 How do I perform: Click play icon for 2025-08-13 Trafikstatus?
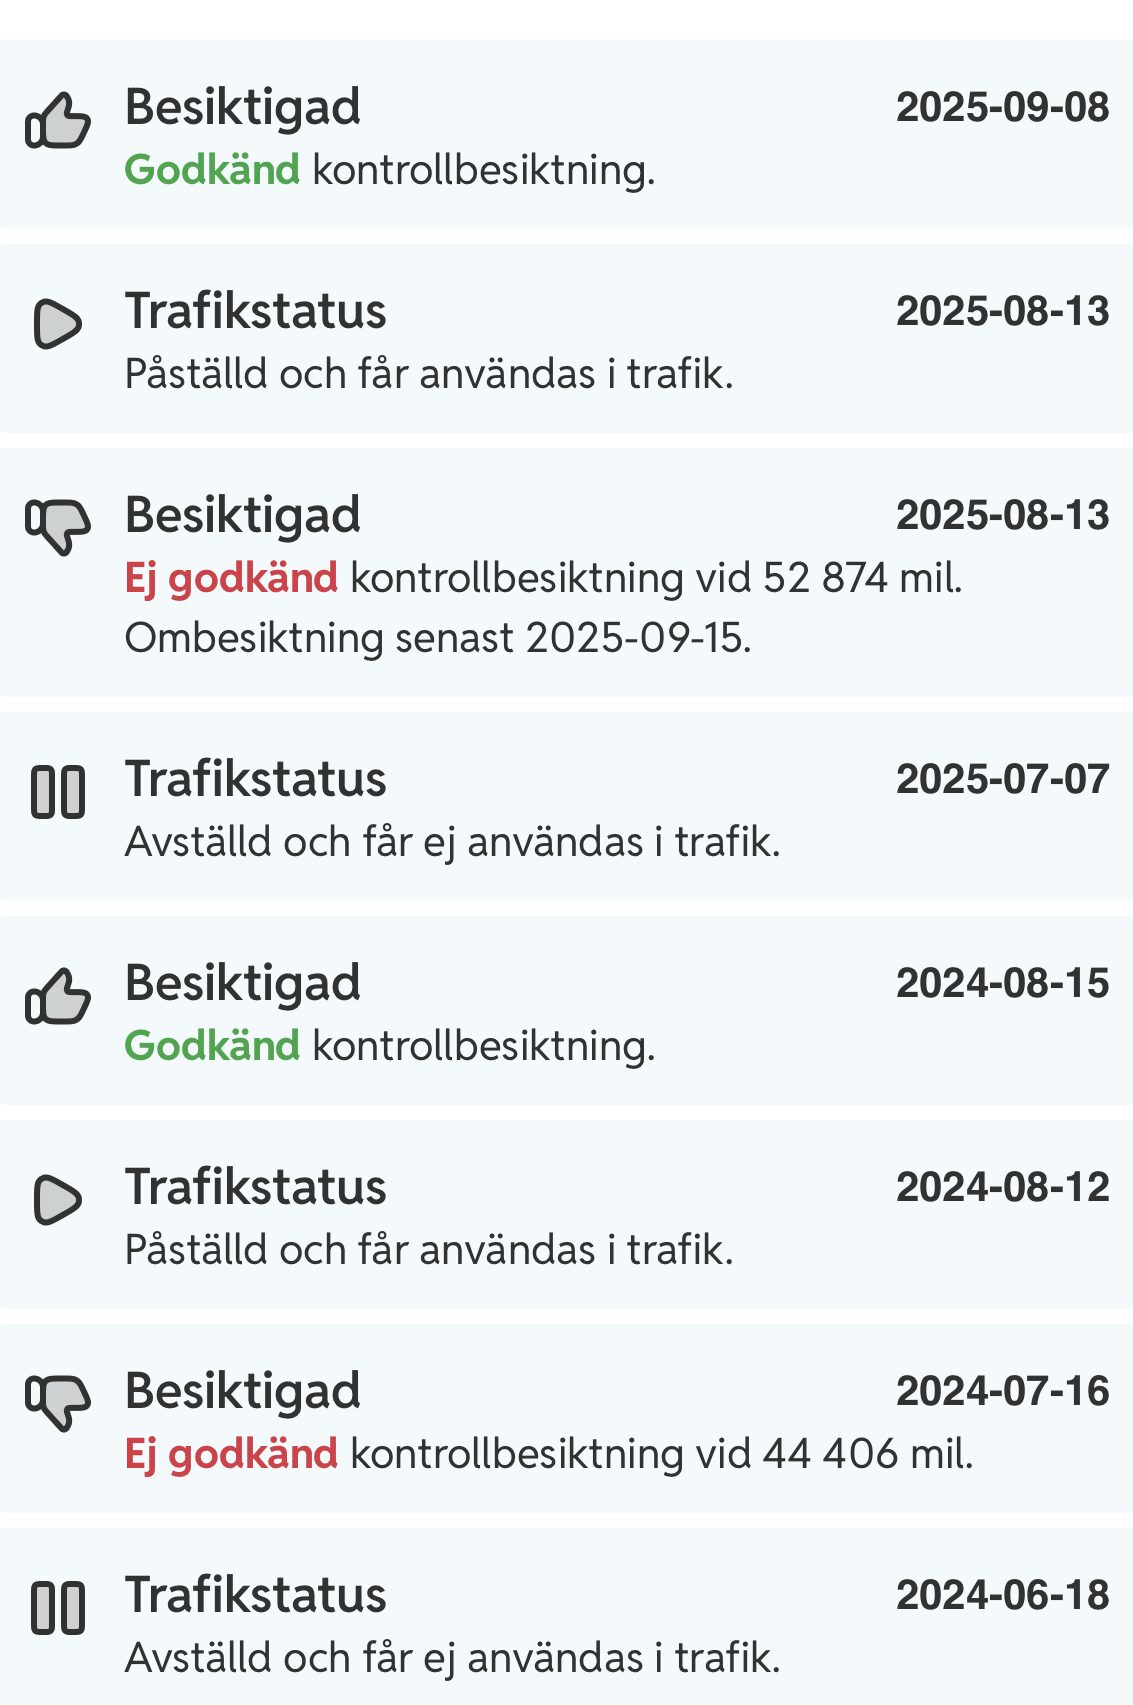click(57, 323)
